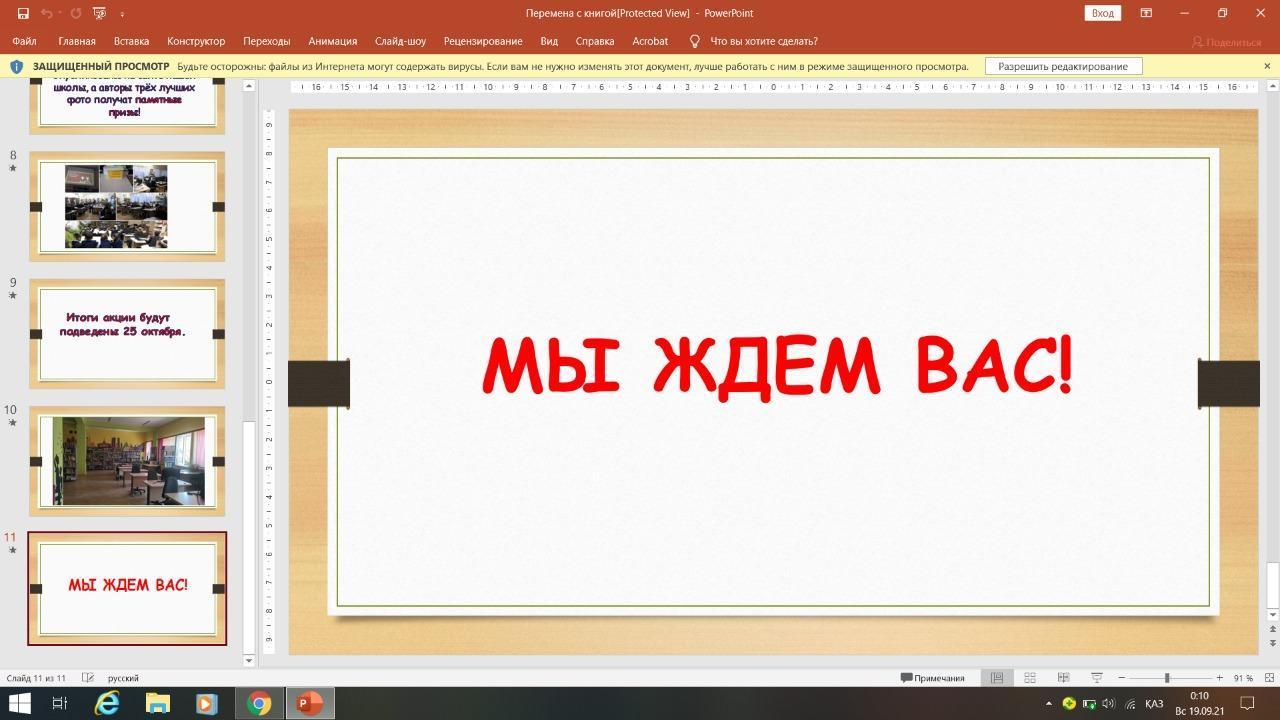Toggle Normal view button in status bar
1280x720 pixels.
click(996, 678)
